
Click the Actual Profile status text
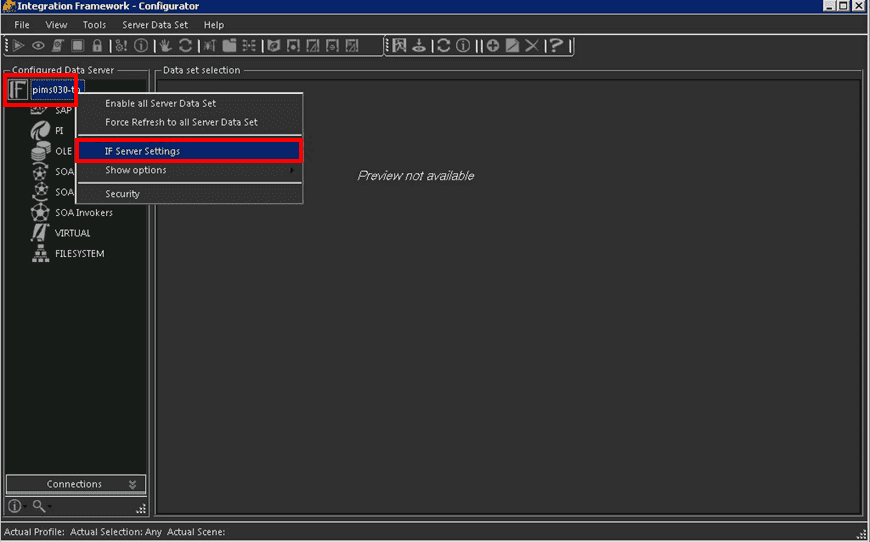pyautogui.click(x=34, y=531)
